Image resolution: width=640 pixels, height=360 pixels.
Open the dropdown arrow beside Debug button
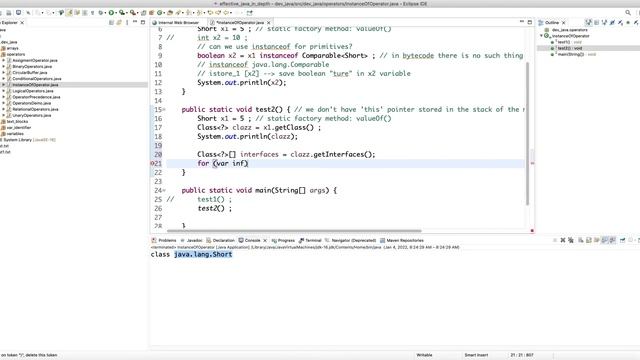105,13
